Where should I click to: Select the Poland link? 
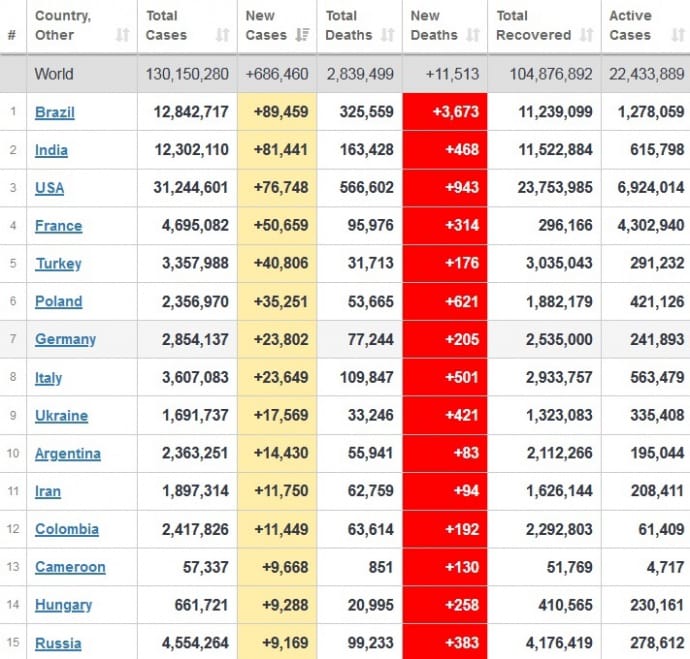click(x=58, y=301)
